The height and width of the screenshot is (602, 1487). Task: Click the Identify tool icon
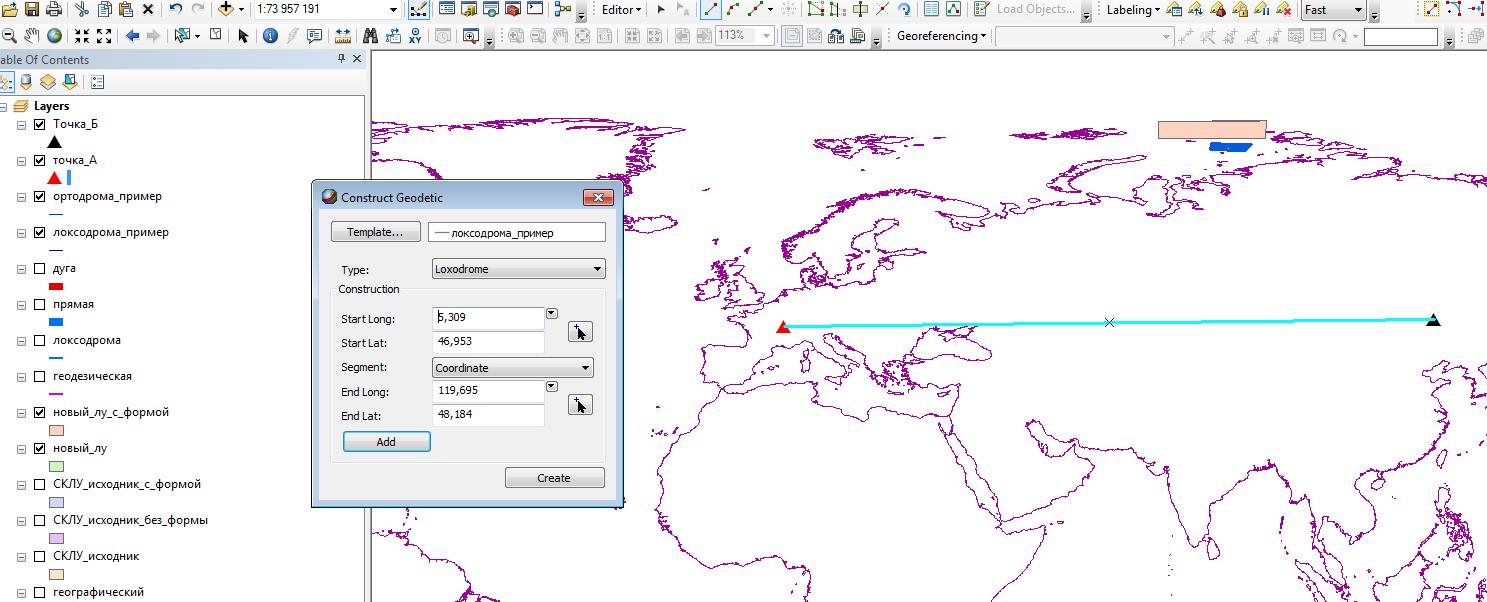pyautogui.click(x=270, y=36)
